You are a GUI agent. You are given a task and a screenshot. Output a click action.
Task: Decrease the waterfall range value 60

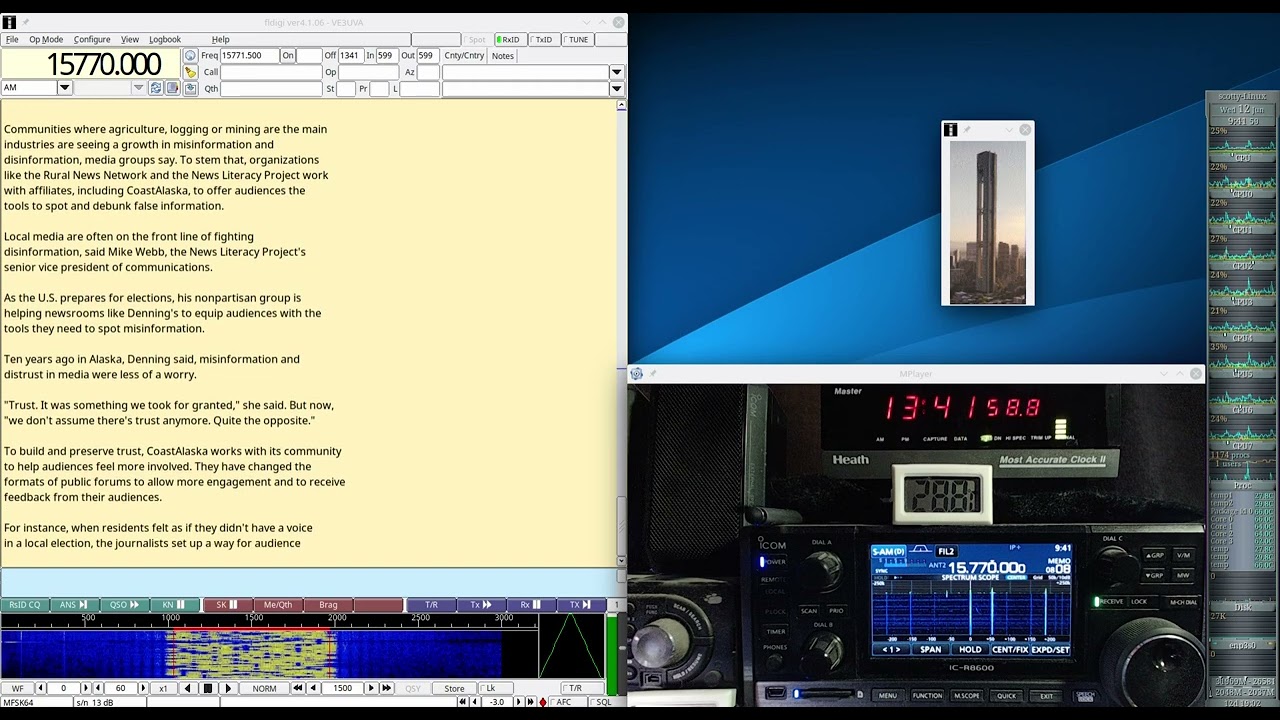coord(99,688)
